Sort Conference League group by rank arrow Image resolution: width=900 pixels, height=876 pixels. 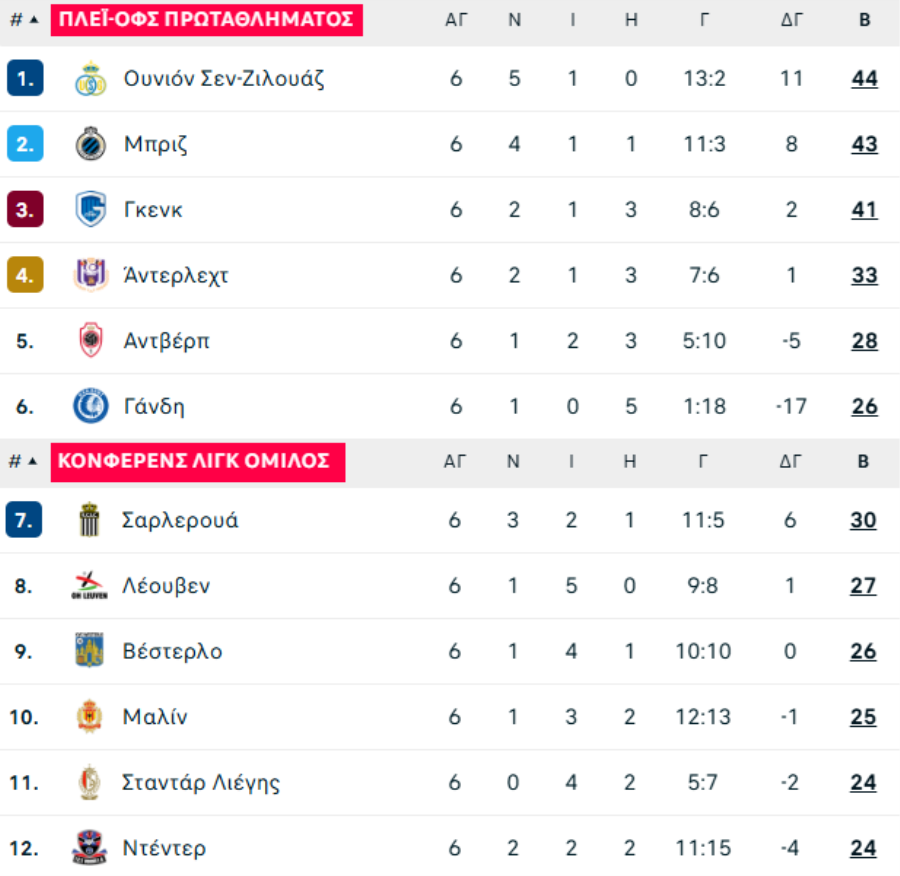[33, 461]
